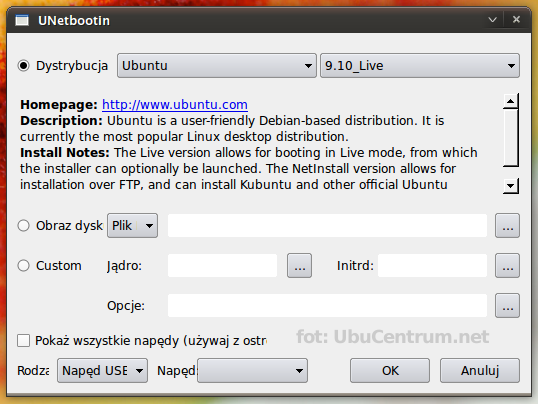Click the Opcje input field
Screen dimensions: 538x404
coord(327,305)
